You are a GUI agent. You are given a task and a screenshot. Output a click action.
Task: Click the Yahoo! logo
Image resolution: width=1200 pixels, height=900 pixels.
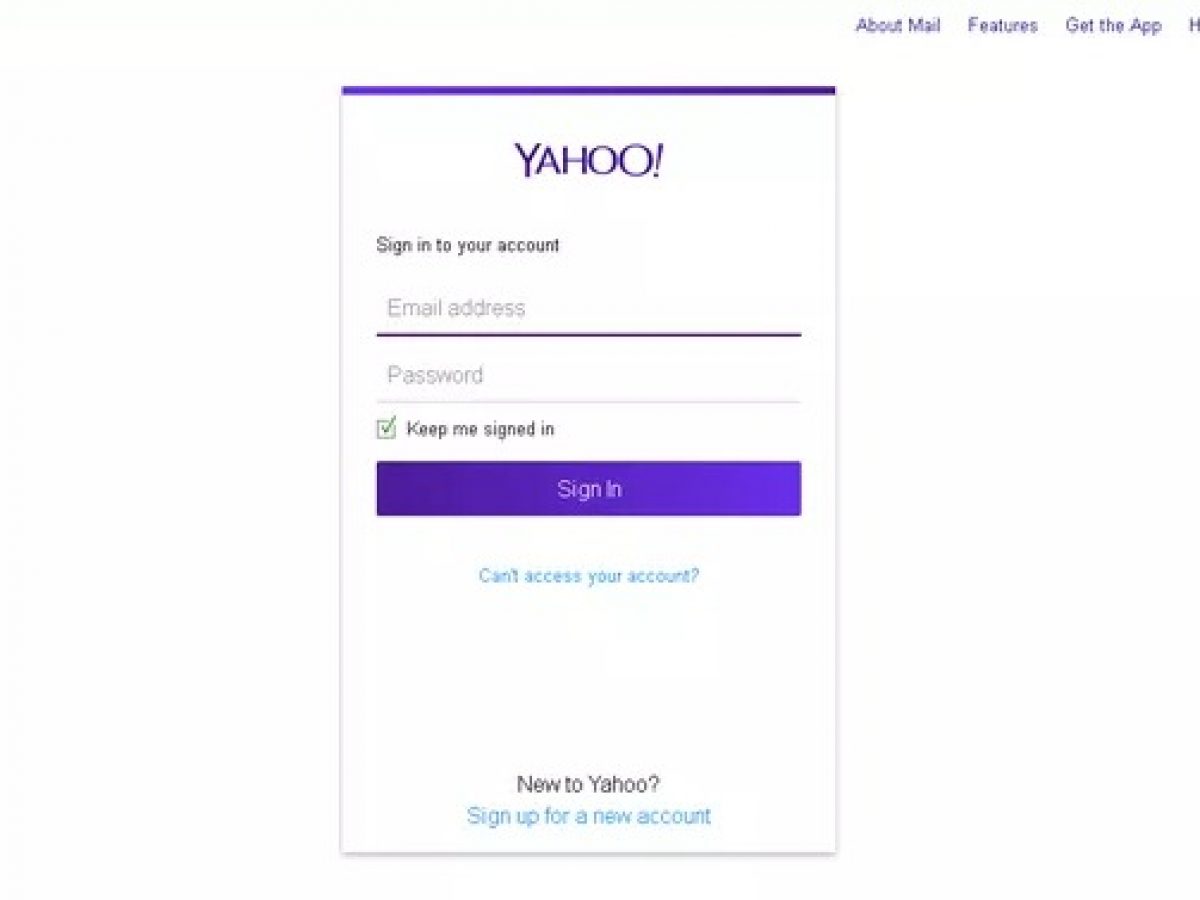pyautogui.click(x=588, y=160)
